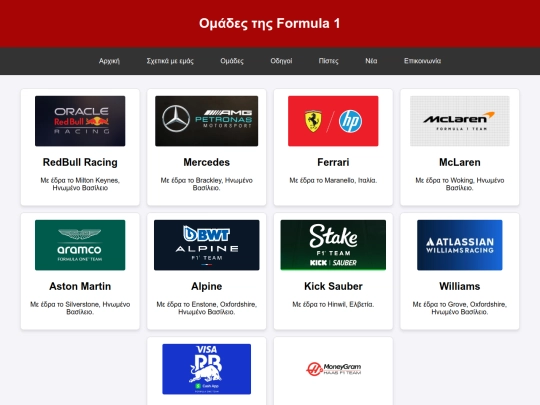The width and height of the screenshot is (540, 405).
Task: Open the Σχετικά με εμάς page
Action: (x=170, y=61)
